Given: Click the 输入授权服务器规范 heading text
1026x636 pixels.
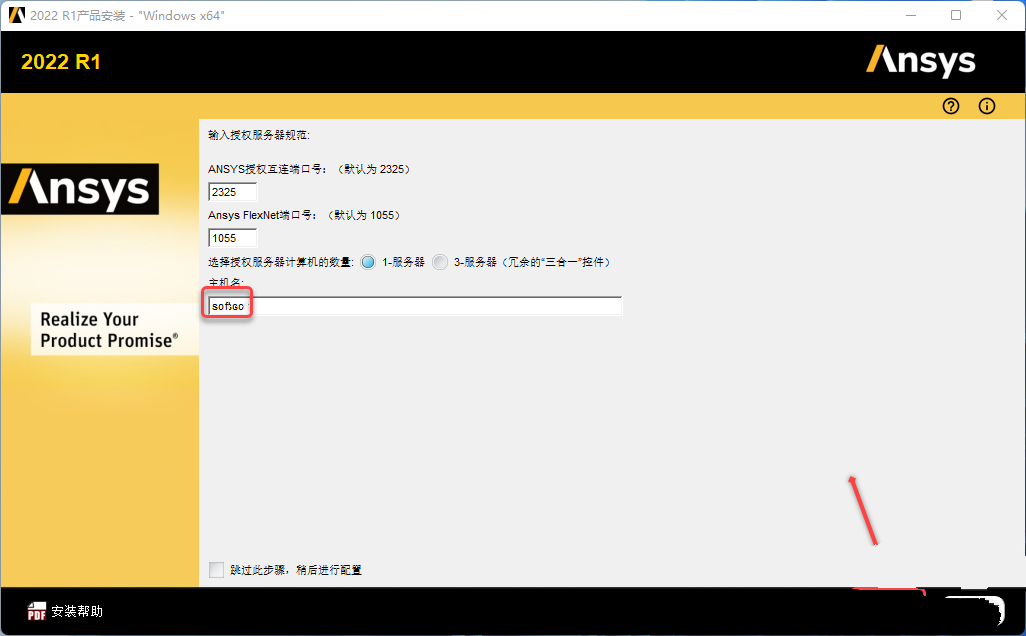Looking at the screenshot, I should [x=258, y=135].
